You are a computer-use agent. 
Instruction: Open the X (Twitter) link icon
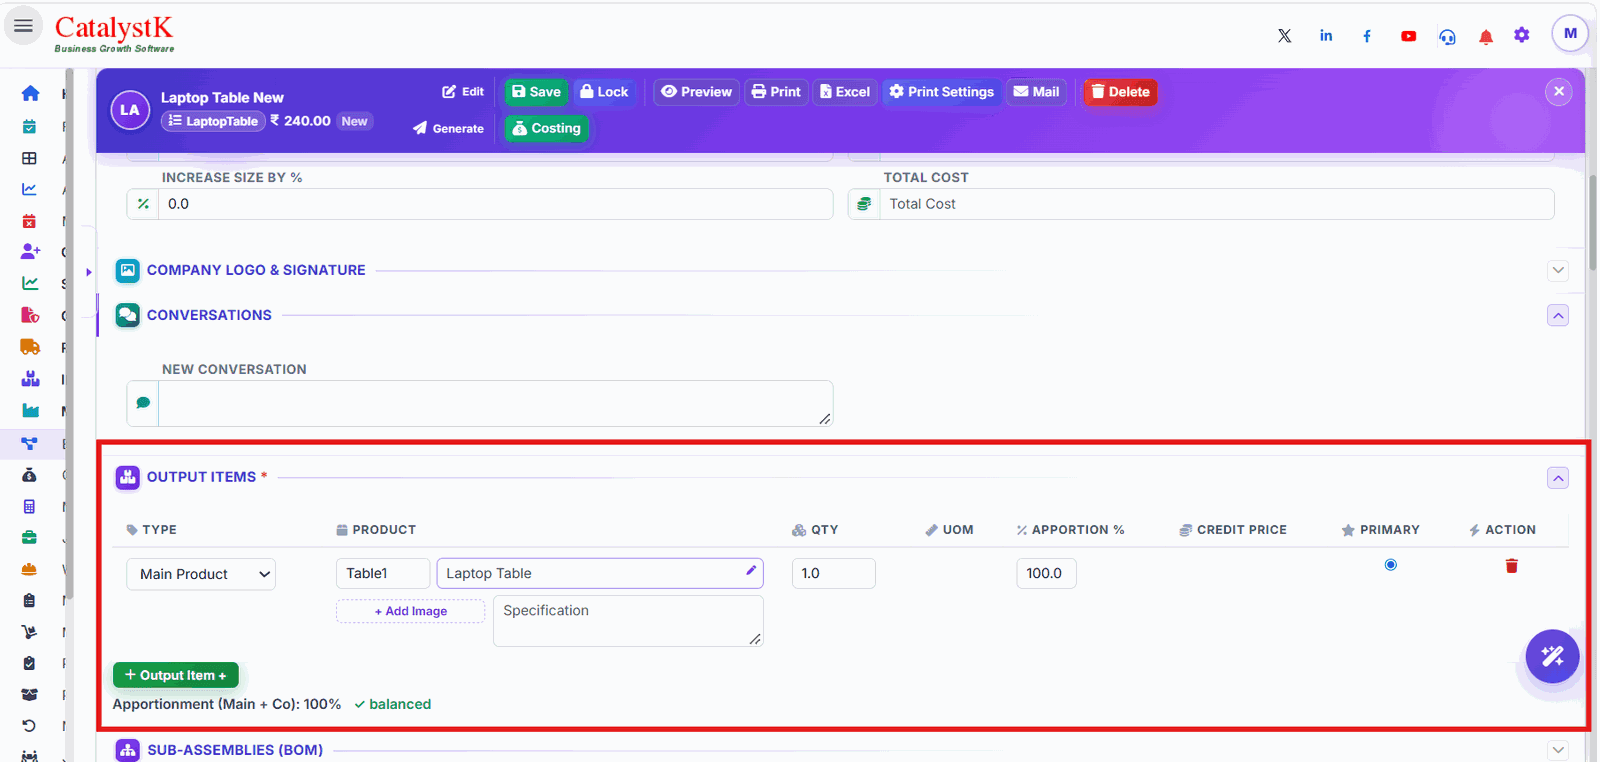[x=1284, y=36]
